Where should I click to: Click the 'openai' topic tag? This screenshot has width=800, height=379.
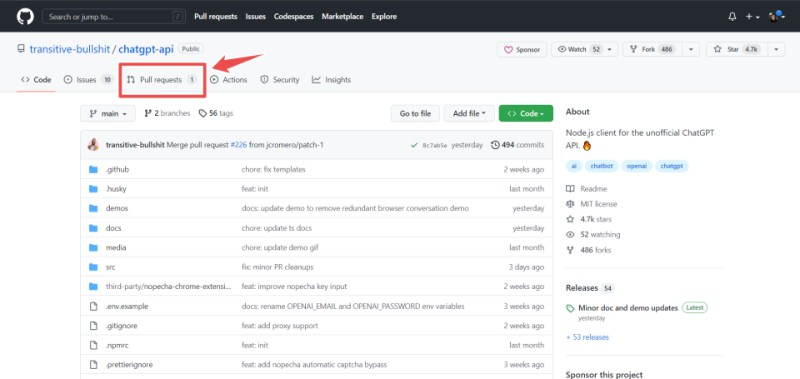point(637,166)
